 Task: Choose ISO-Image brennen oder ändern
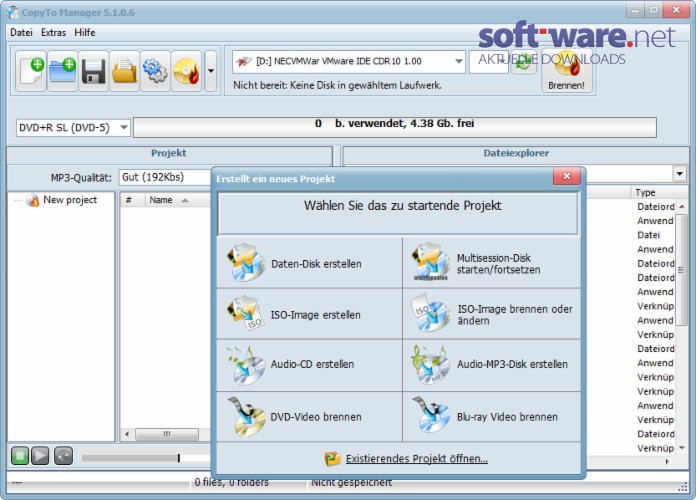pos(492,314)
